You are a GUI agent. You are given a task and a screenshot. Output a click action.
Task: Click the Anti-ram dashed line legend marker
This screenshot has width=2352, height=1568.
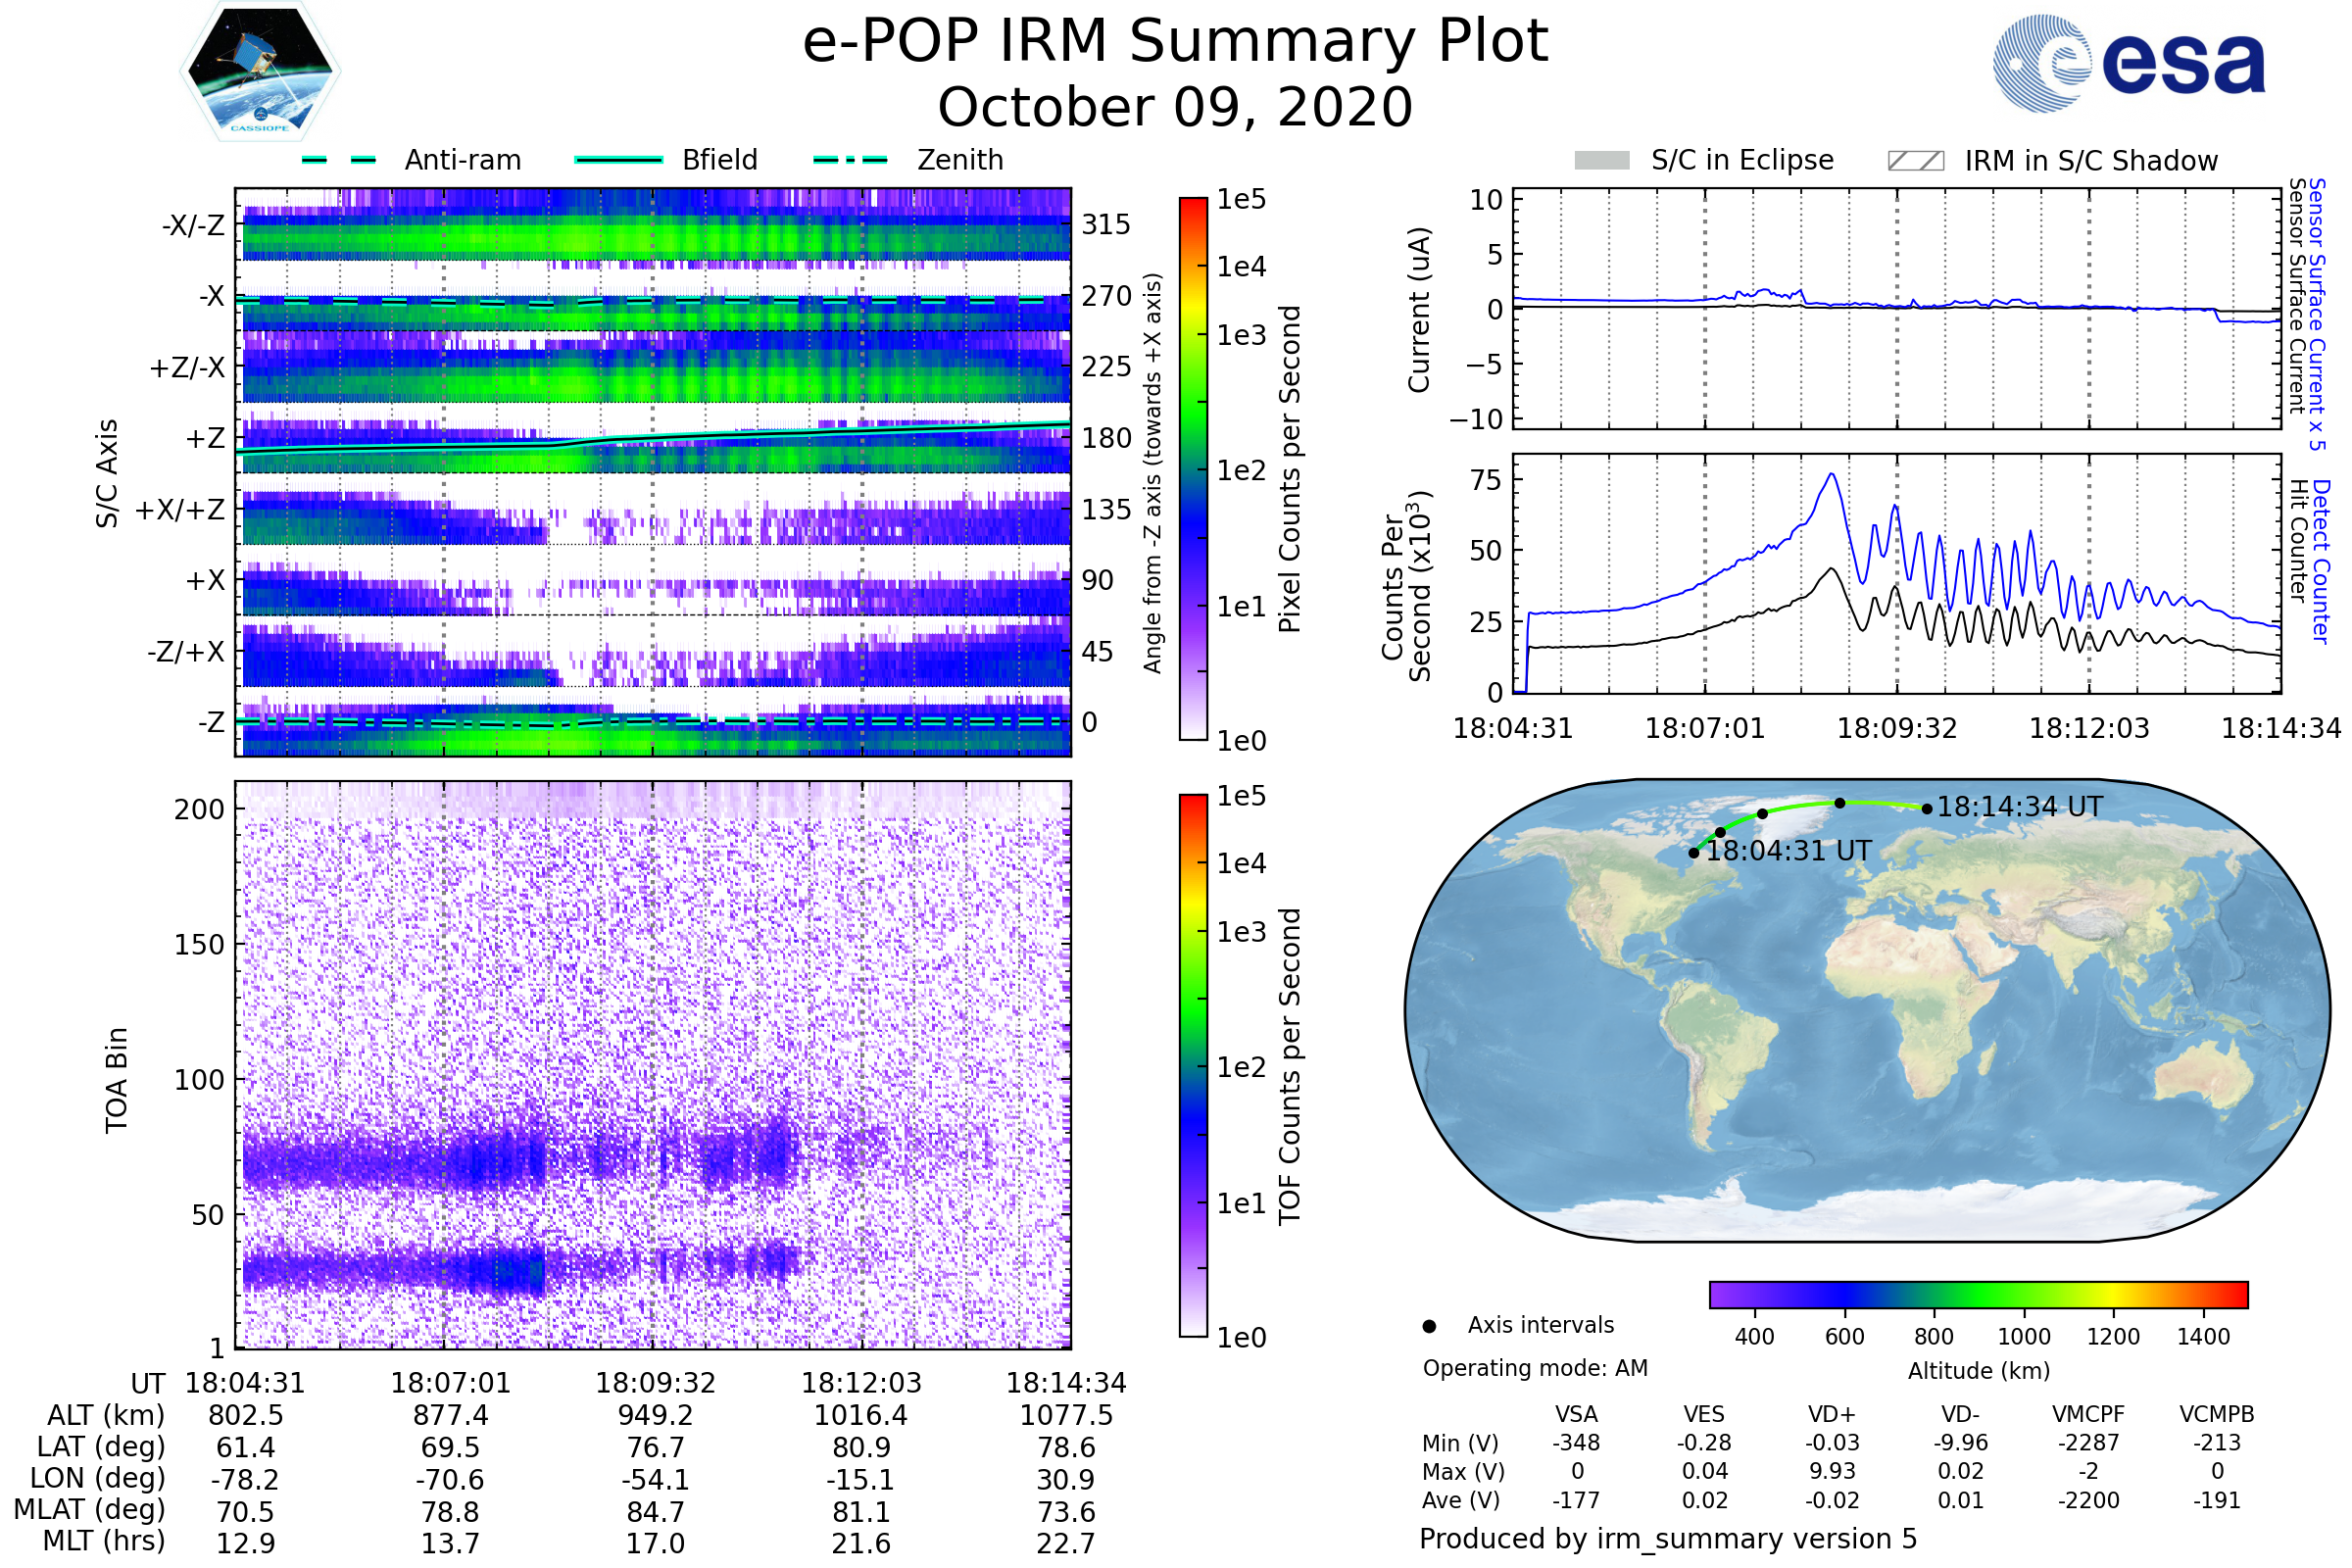pyautogui.click(x=340, y=160)
